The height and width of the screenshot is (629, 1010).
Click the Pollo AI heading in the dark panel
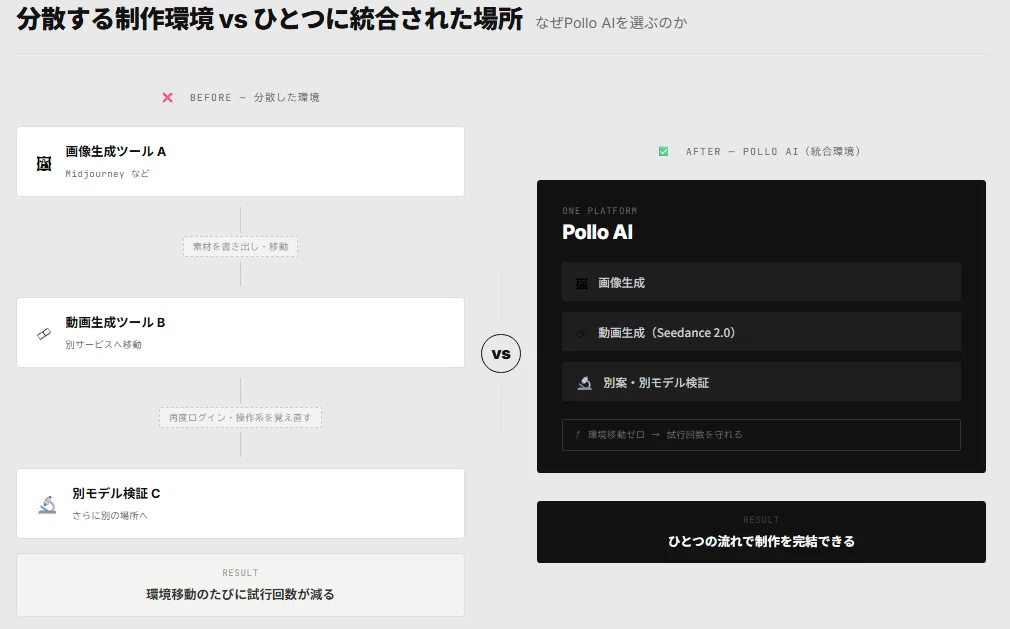pyautogui.click(x=597, y=232)
